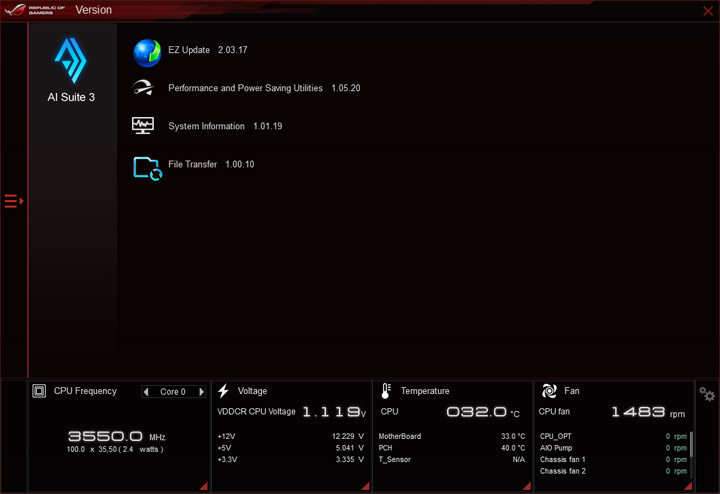Click the +12V voltage row
Image resolution: width=720 pixels, height=494 pixels.
pyautogui.click(x=291, y=436)
